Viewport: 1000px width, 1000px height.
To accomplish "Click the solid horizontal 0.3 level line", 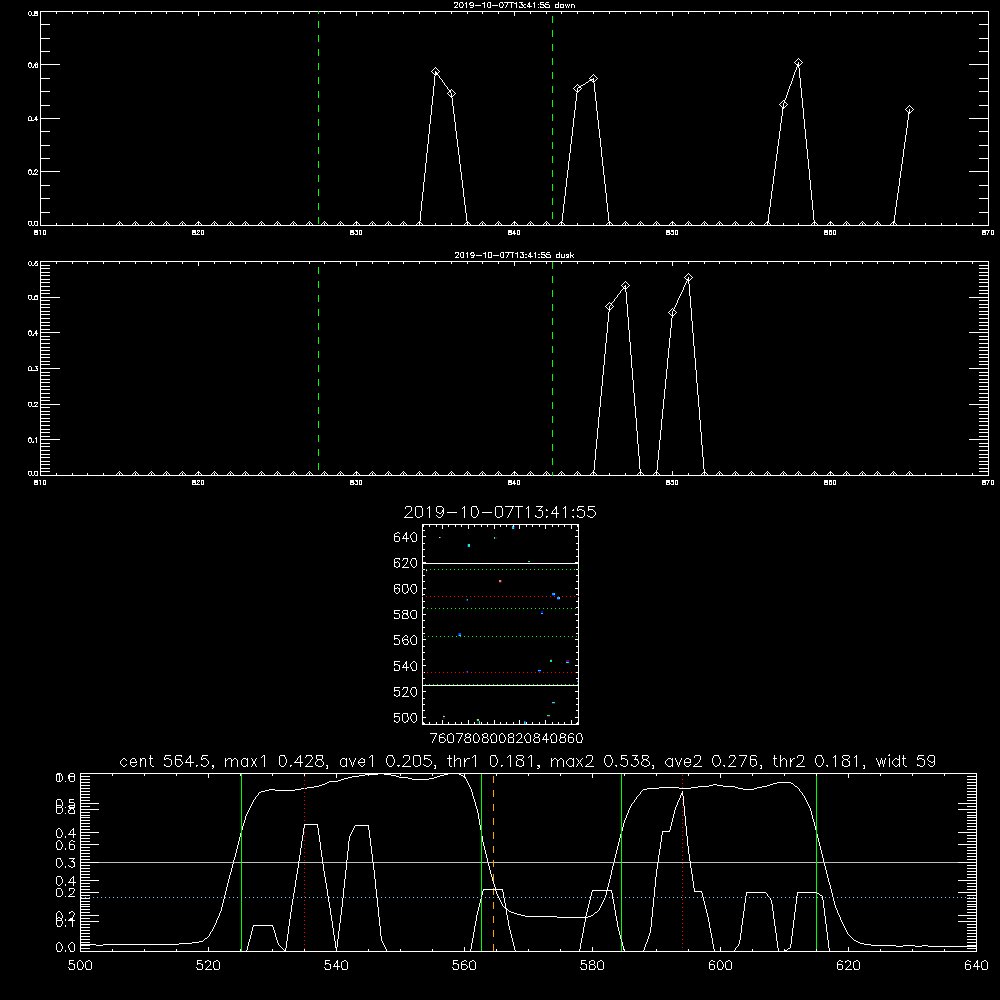I will coord(528,862).
